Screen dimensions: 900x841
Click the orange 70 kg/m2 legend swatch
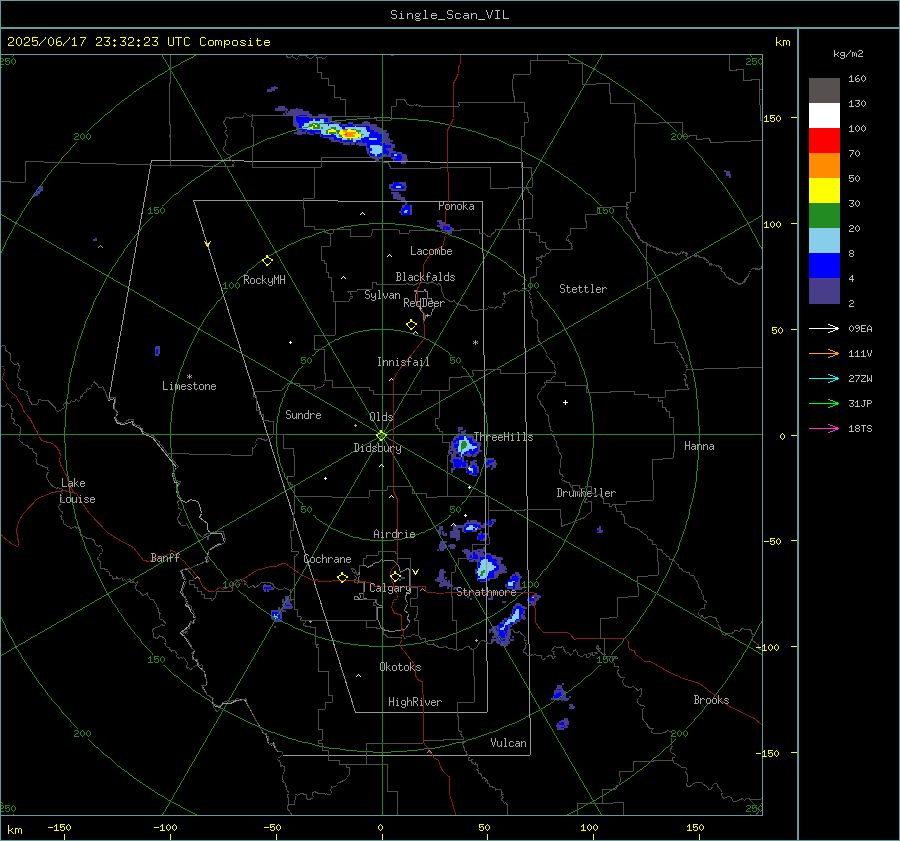point(824,166)
